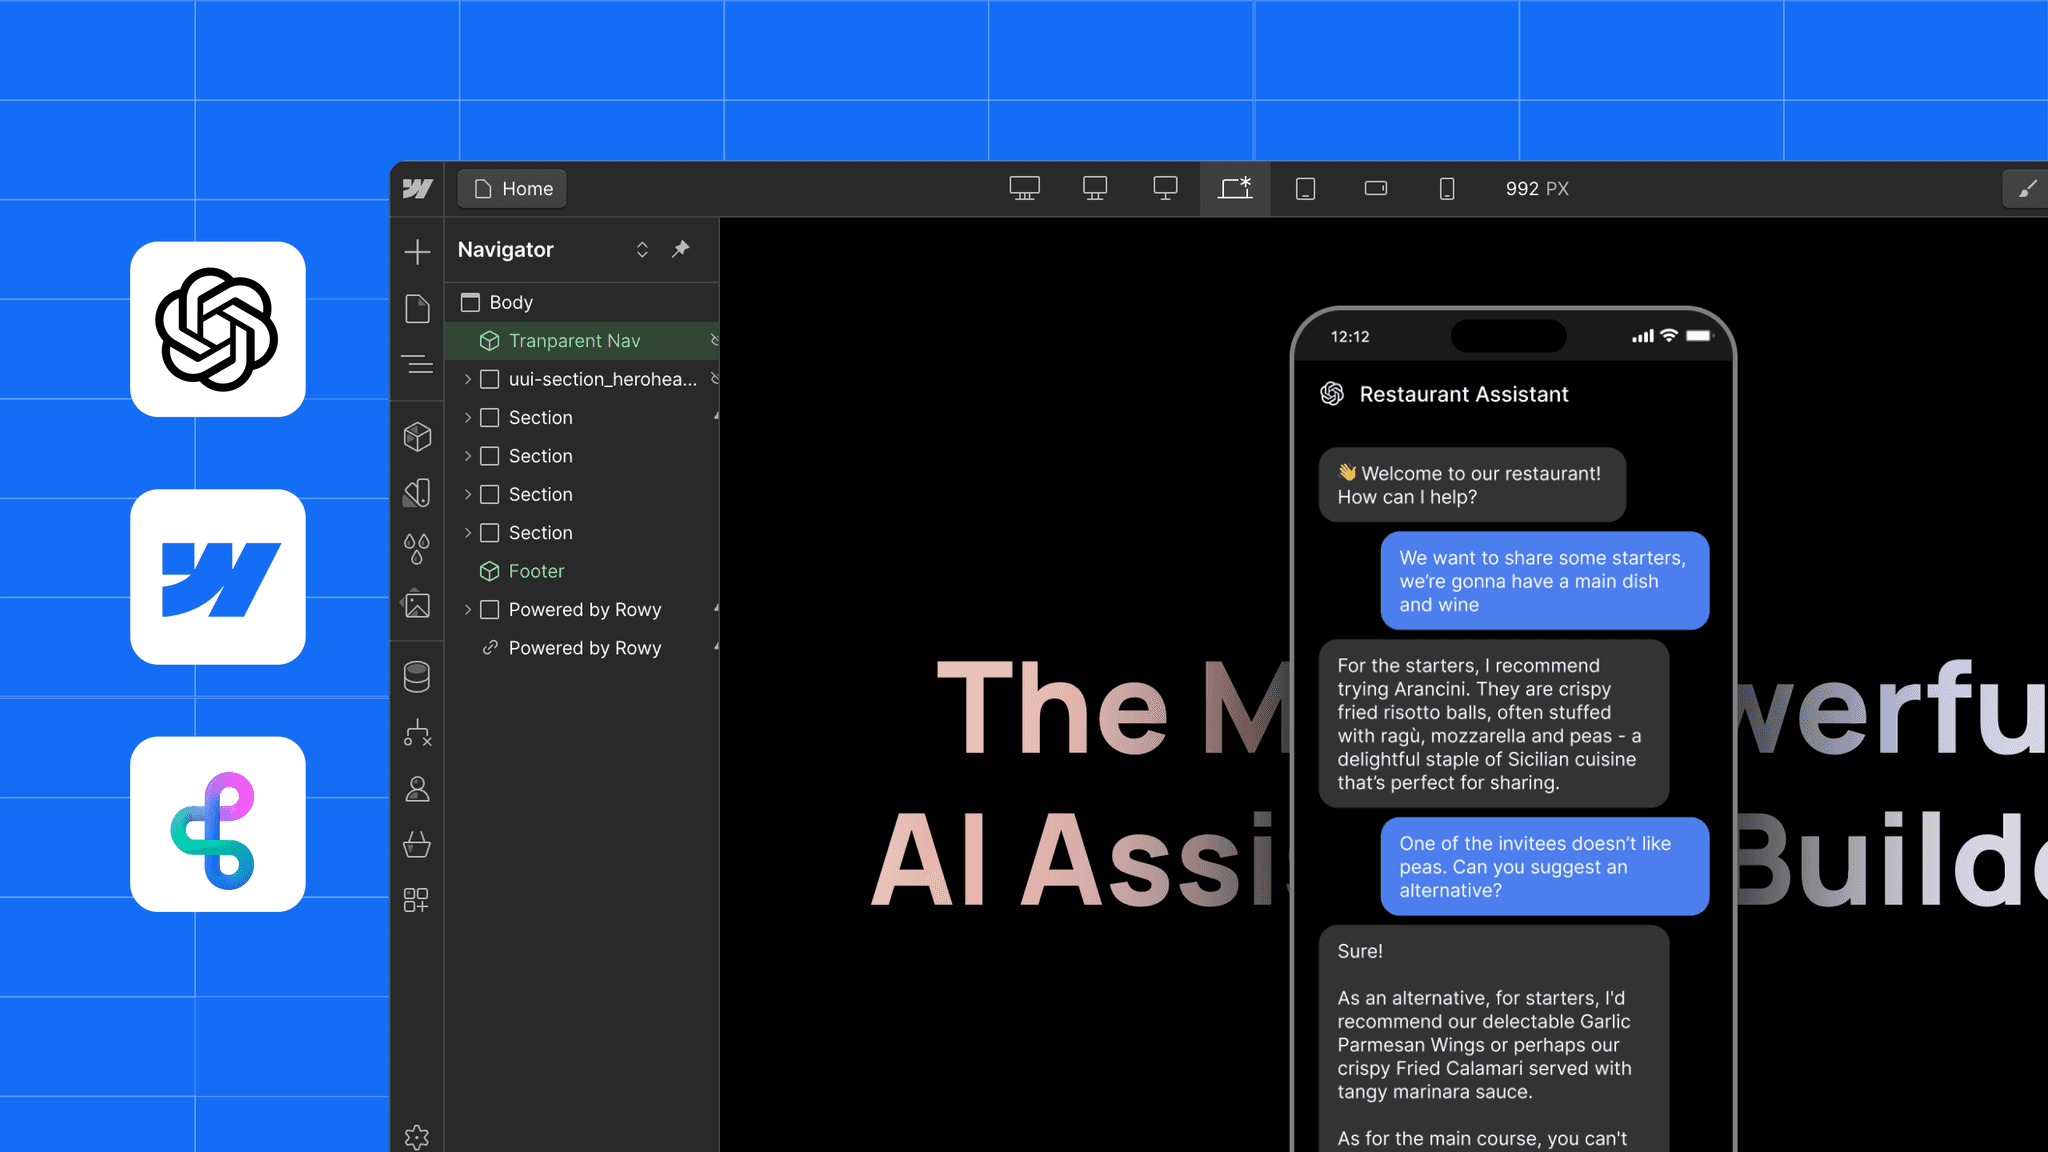Screen dimensions: 2048x1152
Task: Select the Footer layer in Navigator
Action: (x=537, y=571)
